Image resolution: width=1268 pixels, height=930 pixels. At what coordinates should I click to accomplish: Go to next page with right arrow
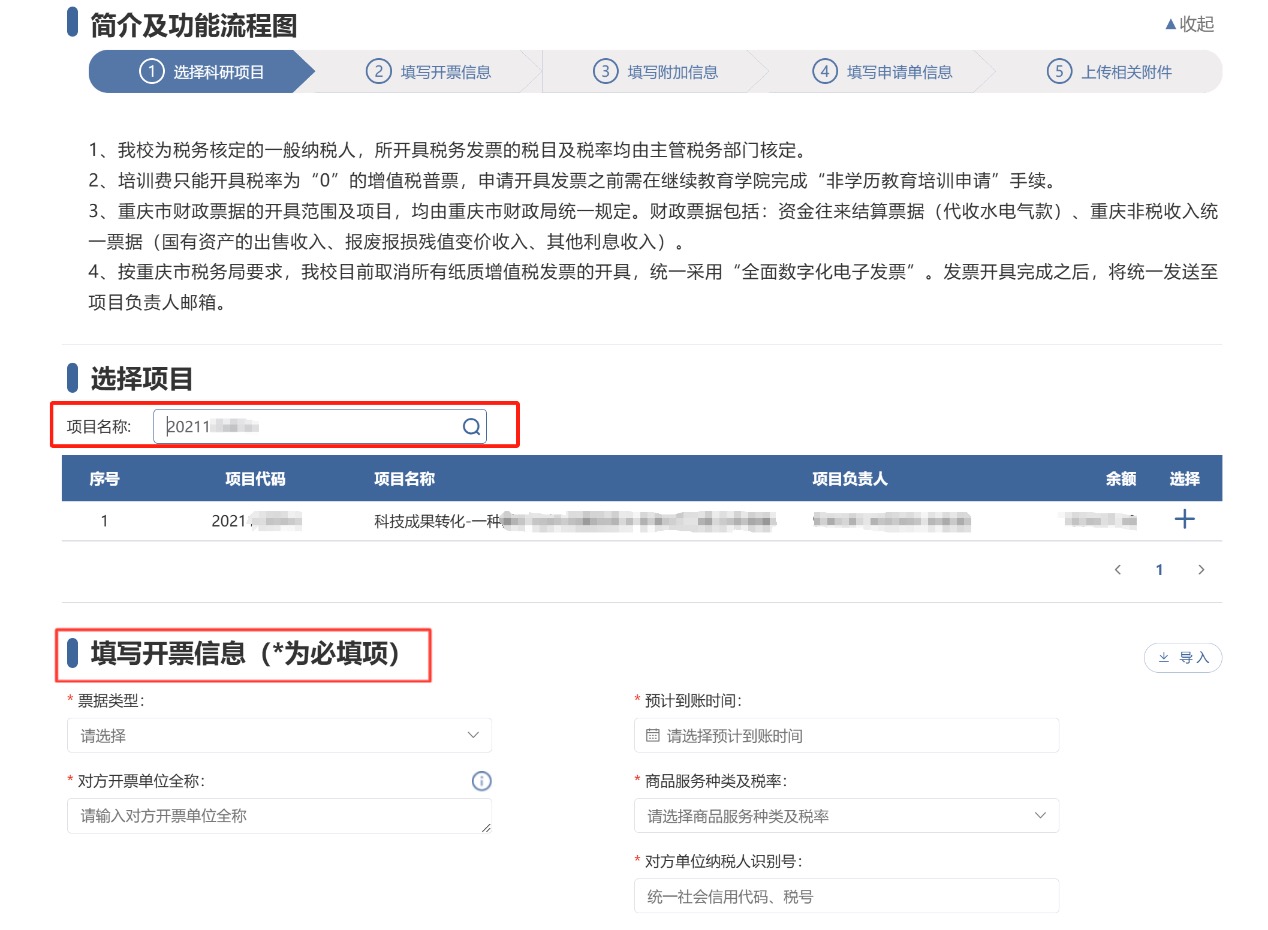[1201, 570]
